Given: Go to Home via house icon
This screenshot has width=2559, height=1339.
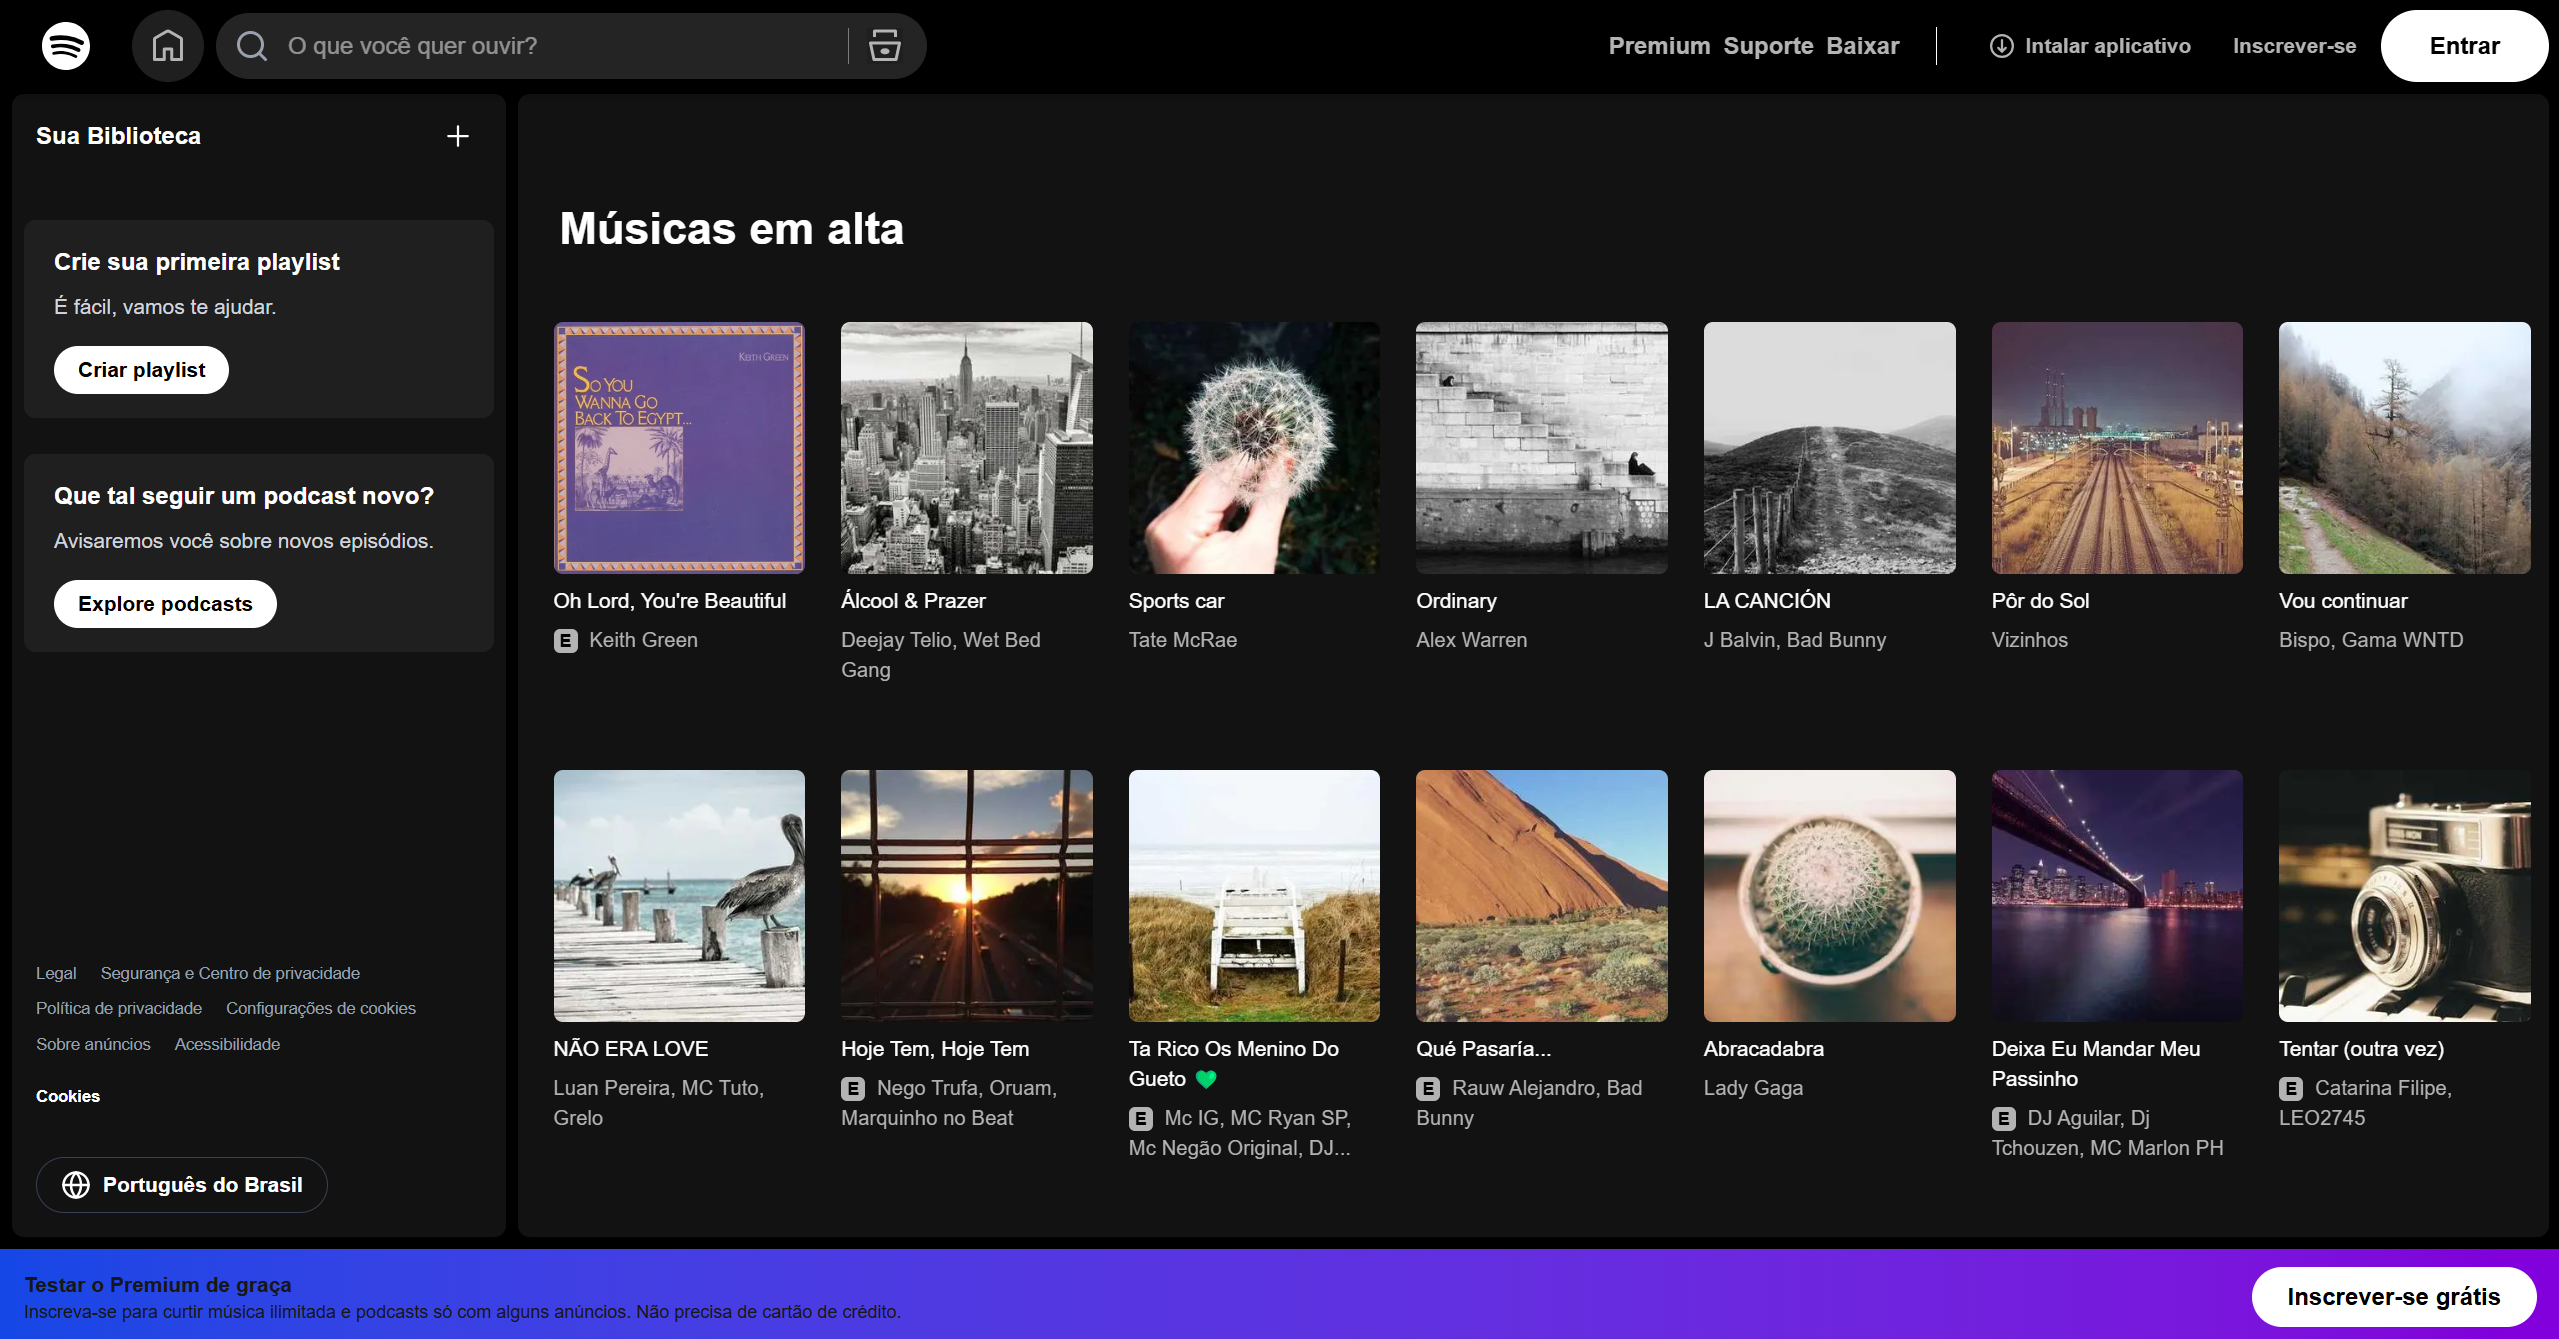Looking at the screenshot, I should pyautogui.click(x=167, y=46).
